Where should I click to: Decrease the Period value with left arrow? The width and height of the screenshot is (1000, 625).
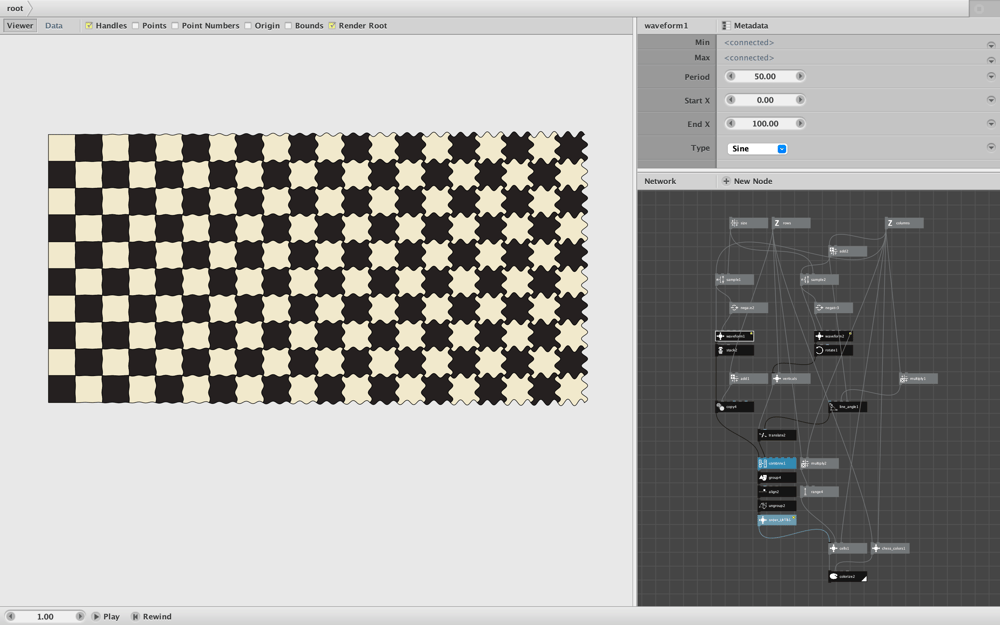[x=731, y=77]
